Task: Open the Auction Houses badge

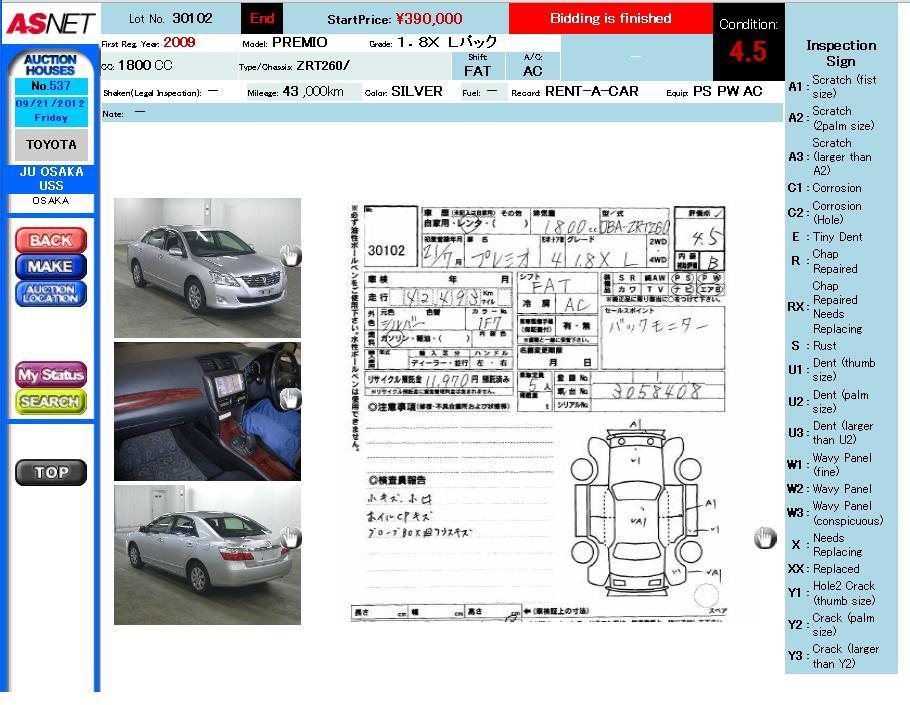Action: click(50, 65)
